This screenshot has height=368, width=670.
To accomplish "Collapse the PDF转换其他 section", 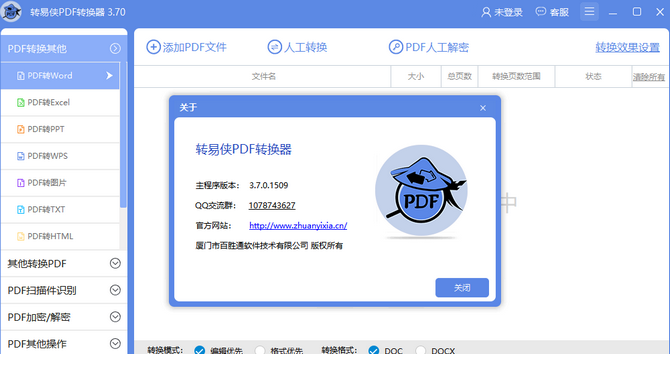I will point(115,48).
